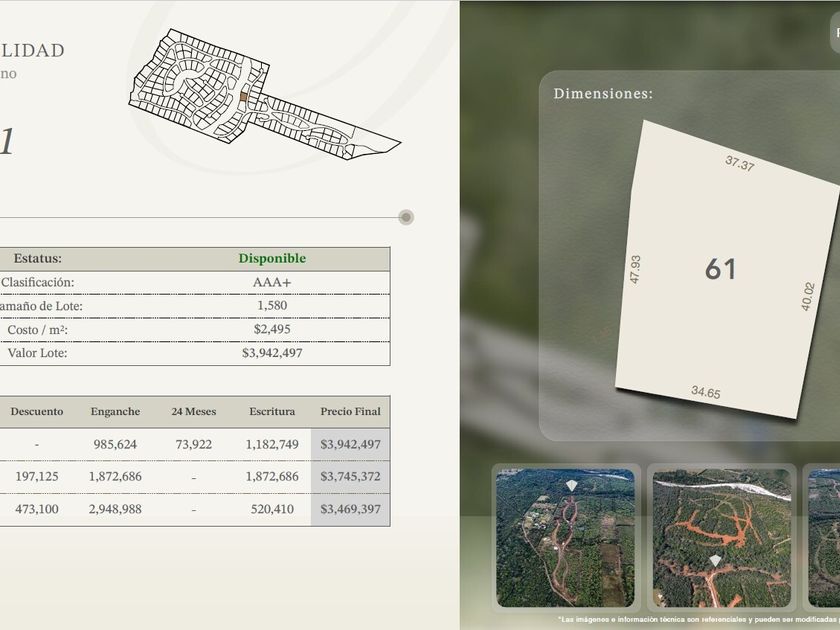Viewport: 840px width, 630px height.
Task: Click the monthly payment value '73,922'
Action: click(193, 444)
